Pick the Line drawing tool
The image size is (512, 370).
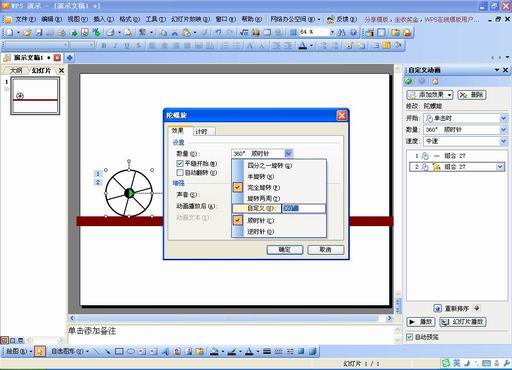click(96, 351)
